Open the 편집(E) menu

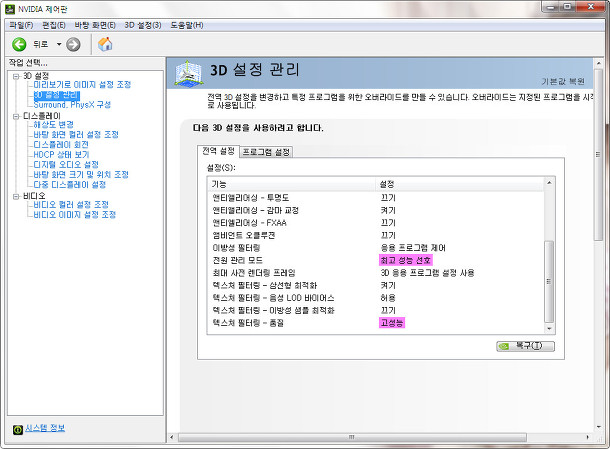click(x=54, y=25)
